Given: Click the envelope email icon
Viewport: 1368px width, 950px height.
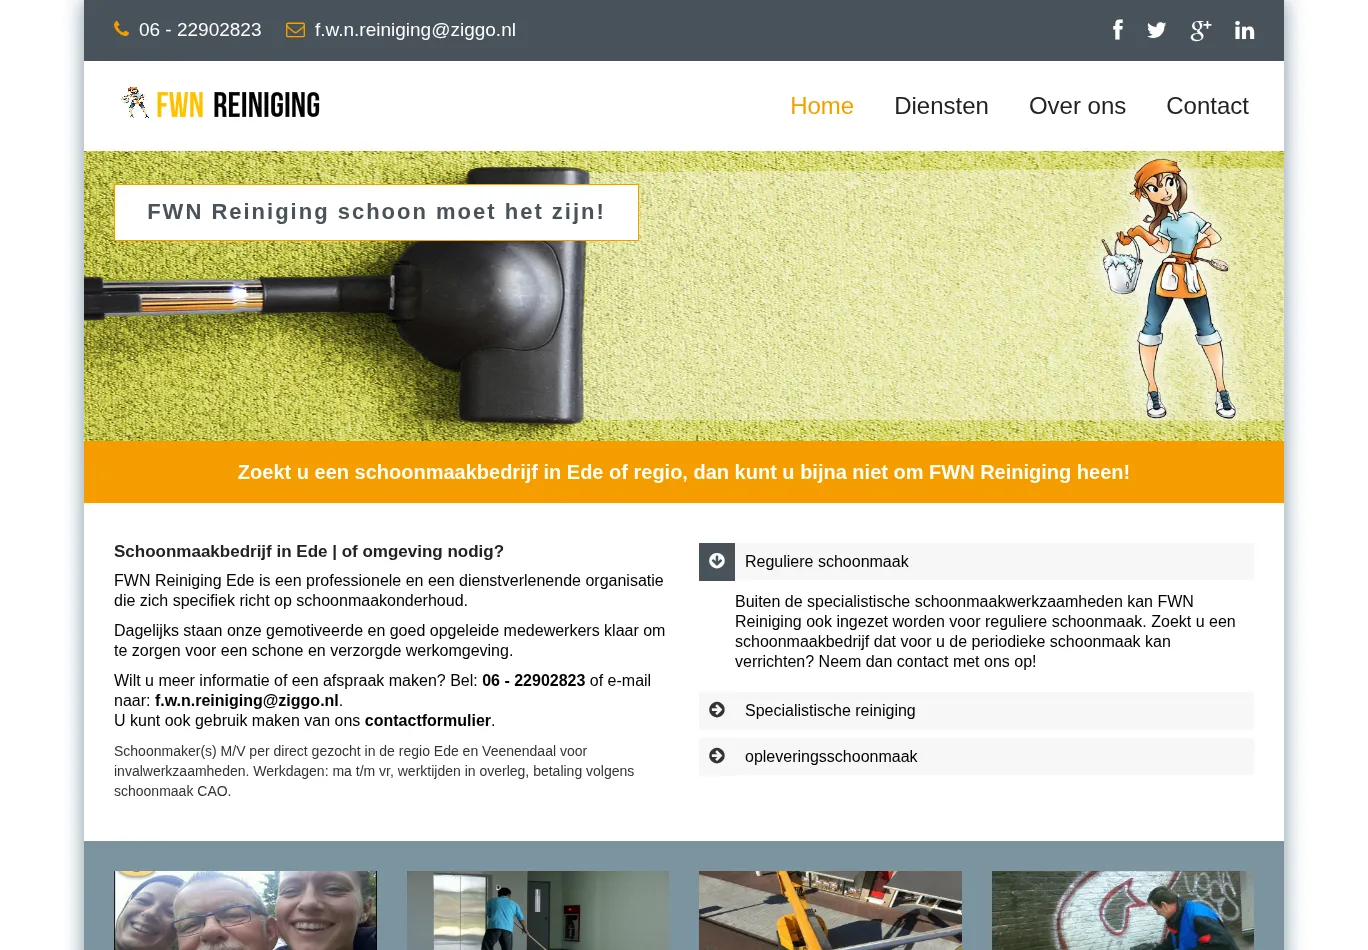Looking at the screenshot, I should [x=295, y=30].
